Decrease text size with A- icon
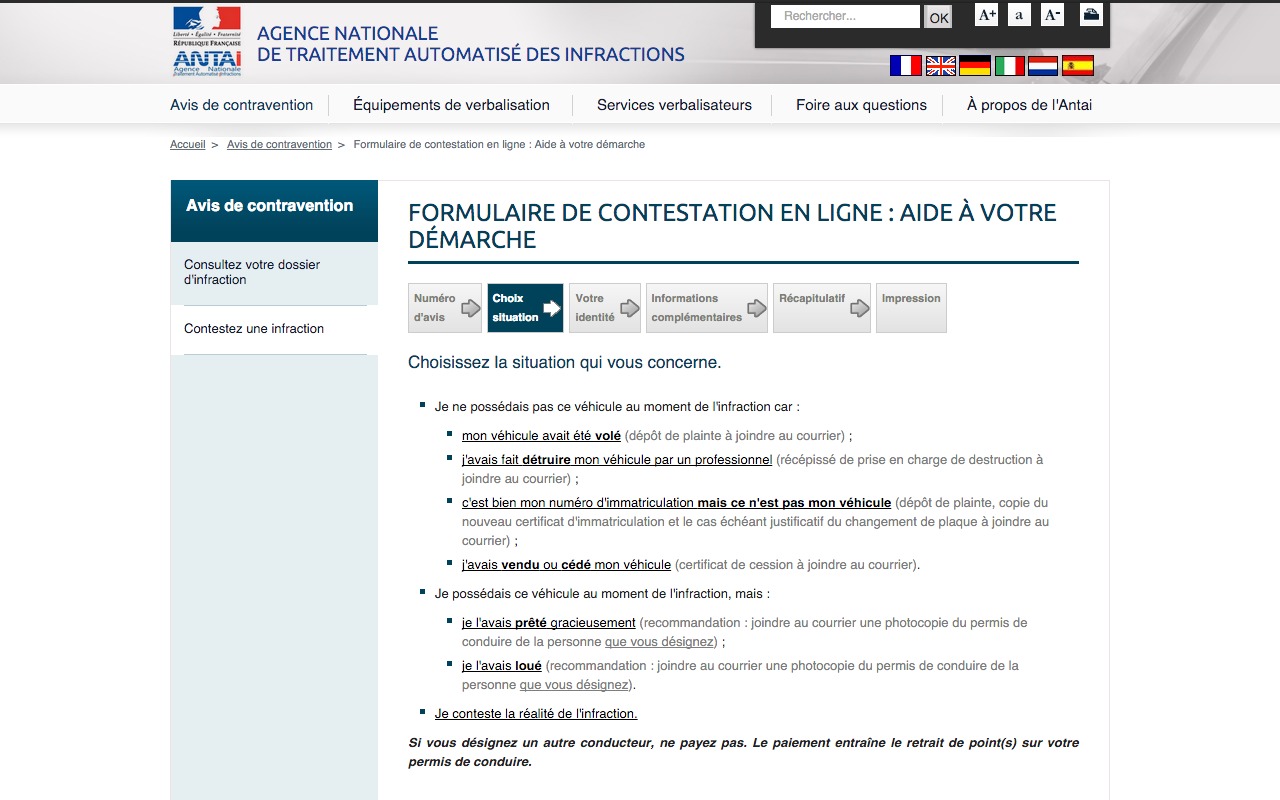This screenshot has width=1280, height=800. 1052,15
